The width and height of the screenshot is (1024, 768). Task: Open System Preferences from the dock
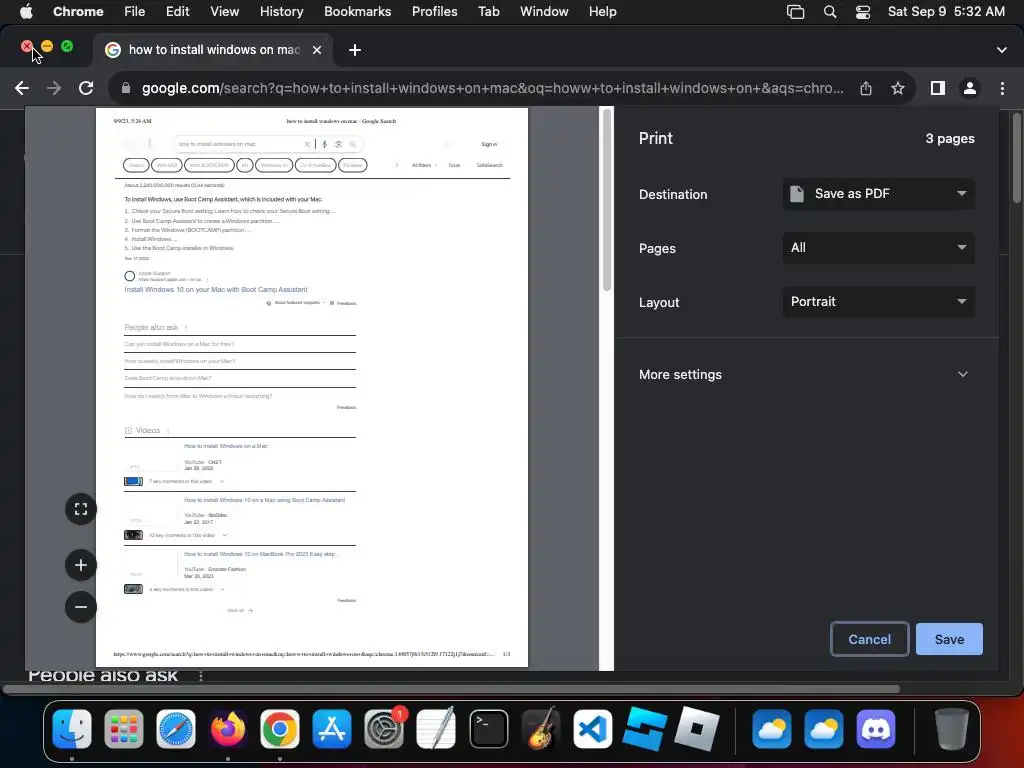click(384, 729)
